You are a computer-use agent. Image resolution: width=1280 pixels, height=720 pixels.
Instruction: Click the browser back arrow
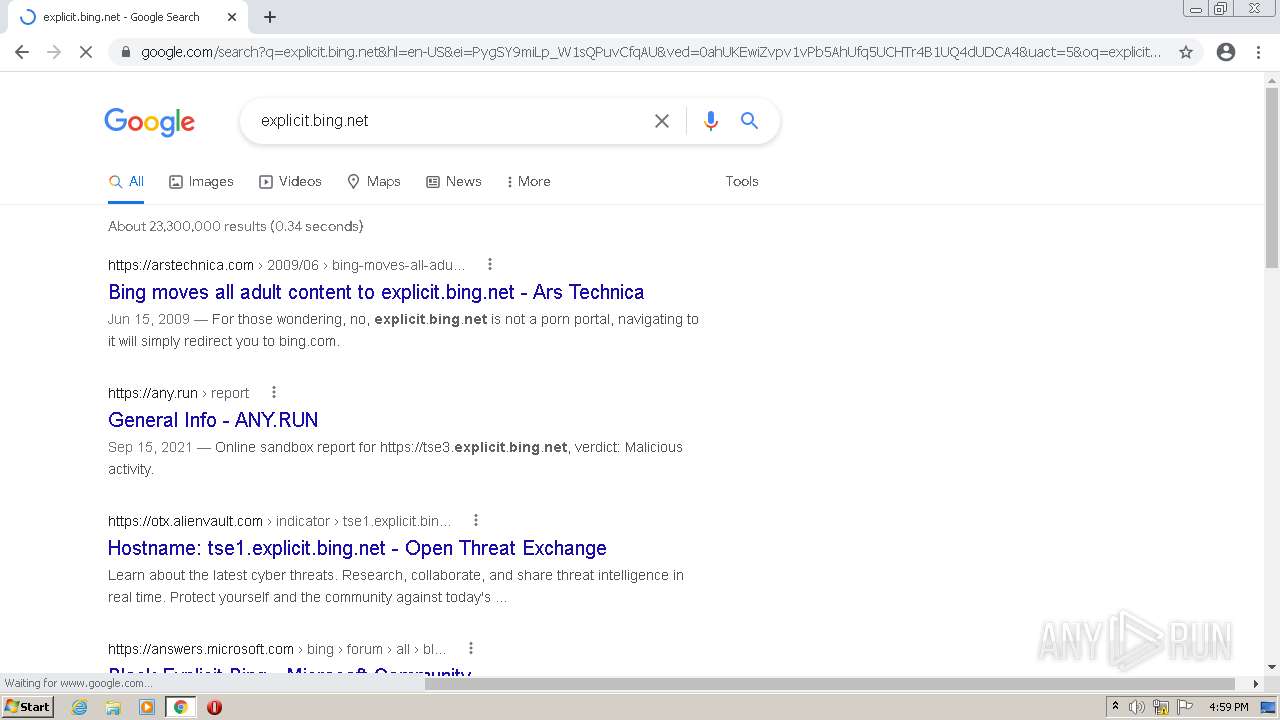click(22, 52)
